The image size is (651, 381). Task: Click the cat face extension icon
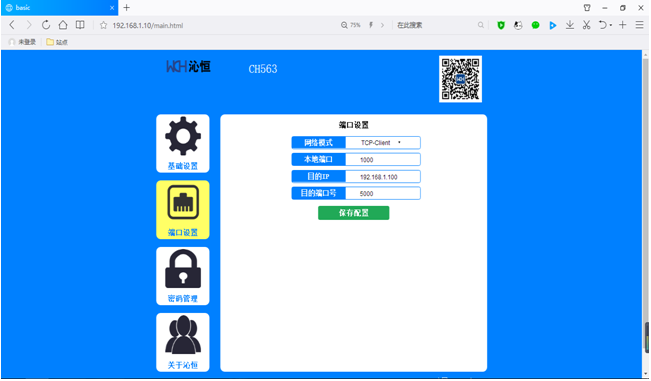coord(518,25)
